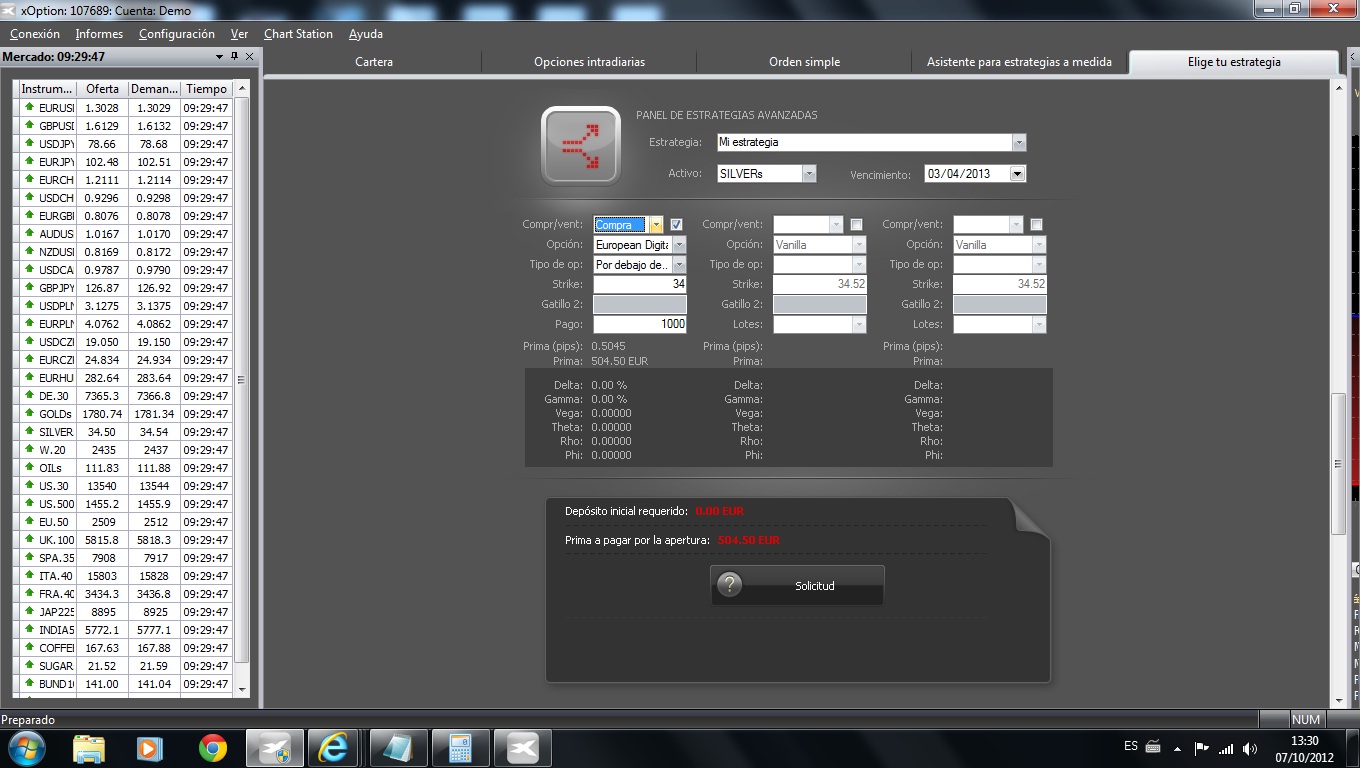Expand the European Digital option dropdown
1360x768 pixels.
[679, 244]
